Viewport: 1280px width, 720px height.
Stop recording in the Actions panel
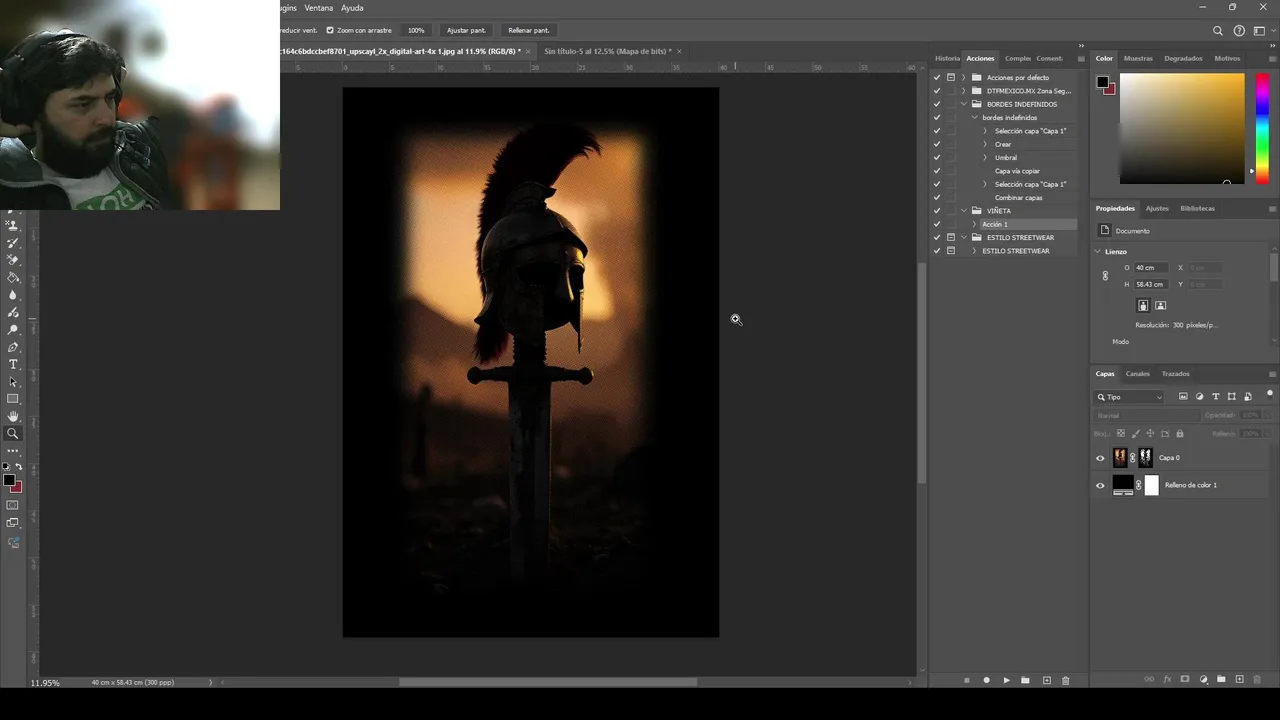[967, 680]
